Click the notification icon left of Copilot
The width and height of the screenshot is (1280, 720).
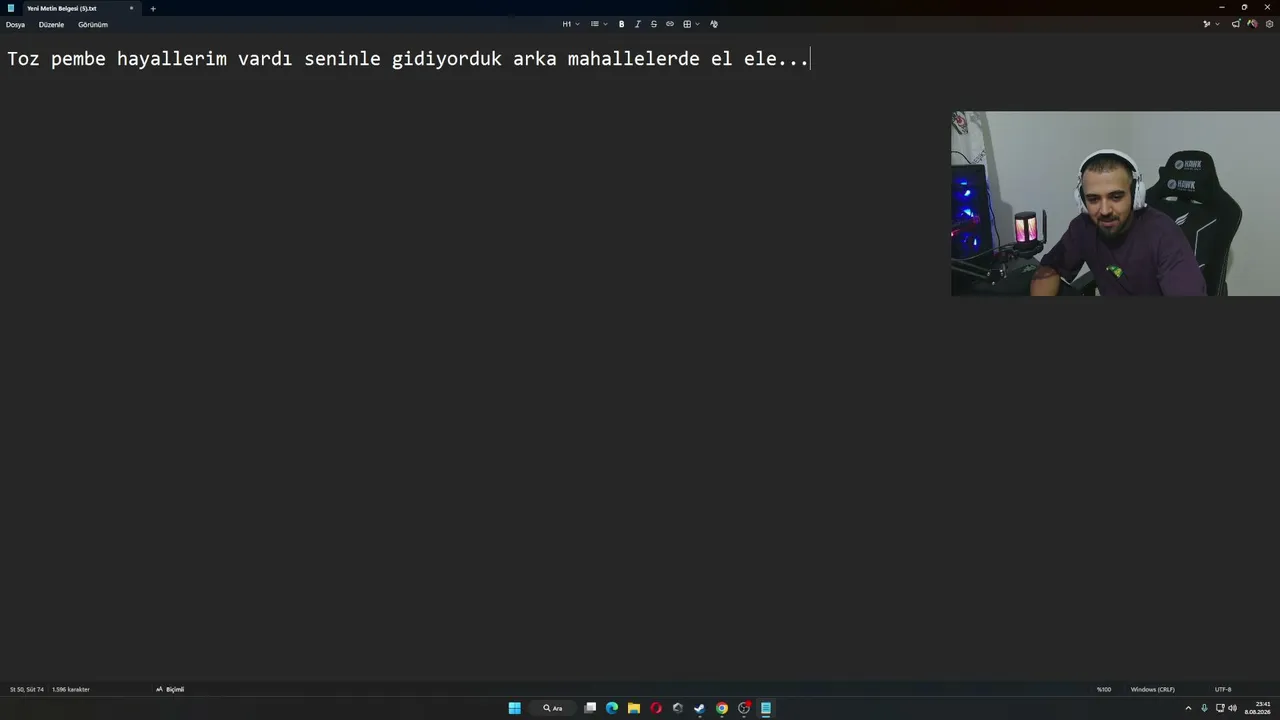[x=1236, y=24]
